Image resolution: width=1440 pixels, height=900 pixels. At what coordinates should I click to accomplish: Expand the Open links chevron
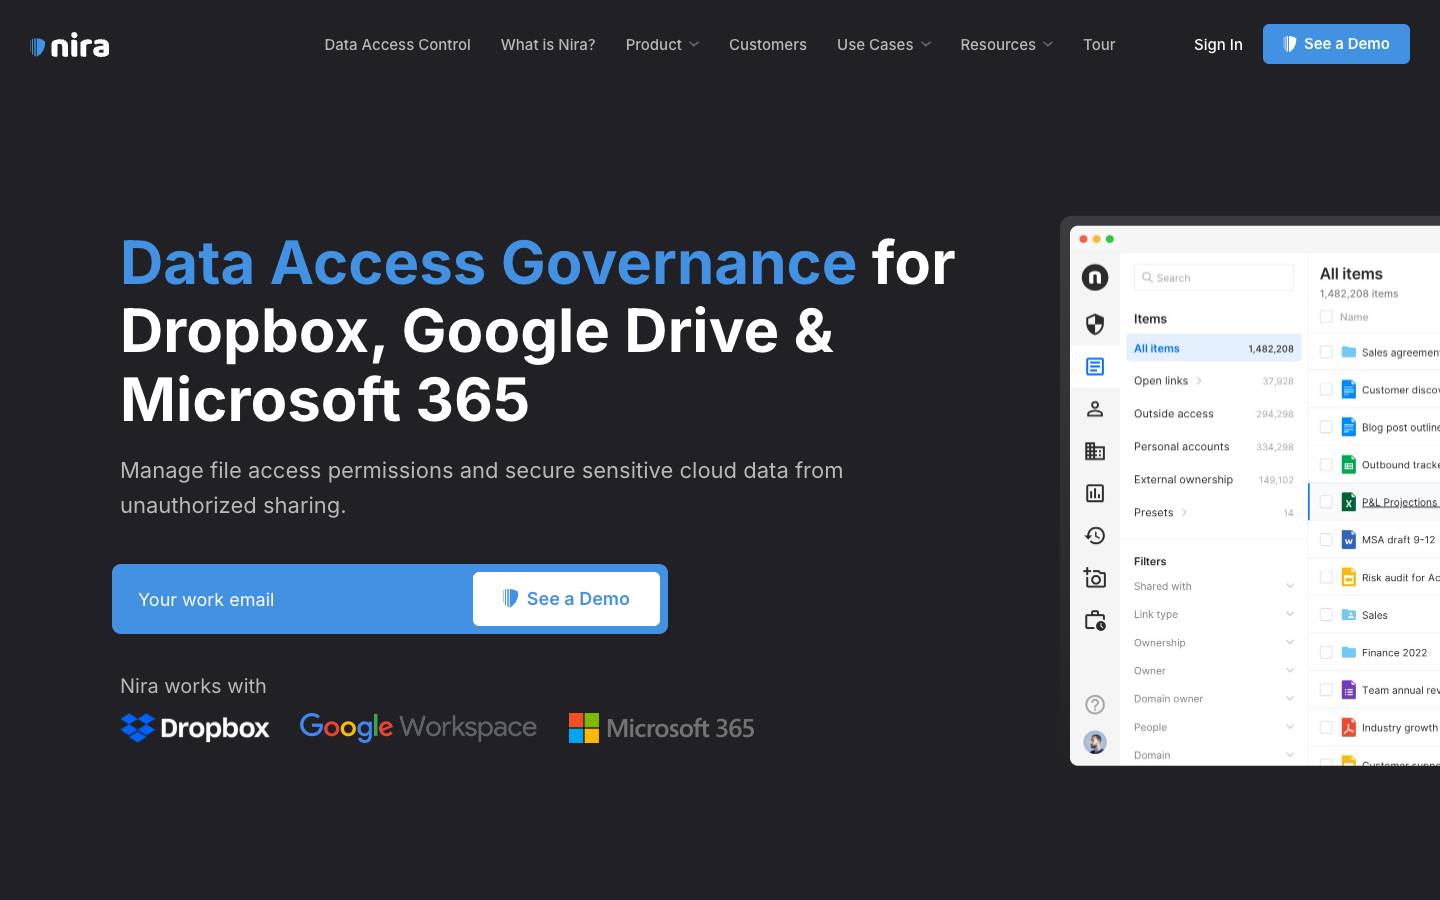click(x=1199, y=381)
